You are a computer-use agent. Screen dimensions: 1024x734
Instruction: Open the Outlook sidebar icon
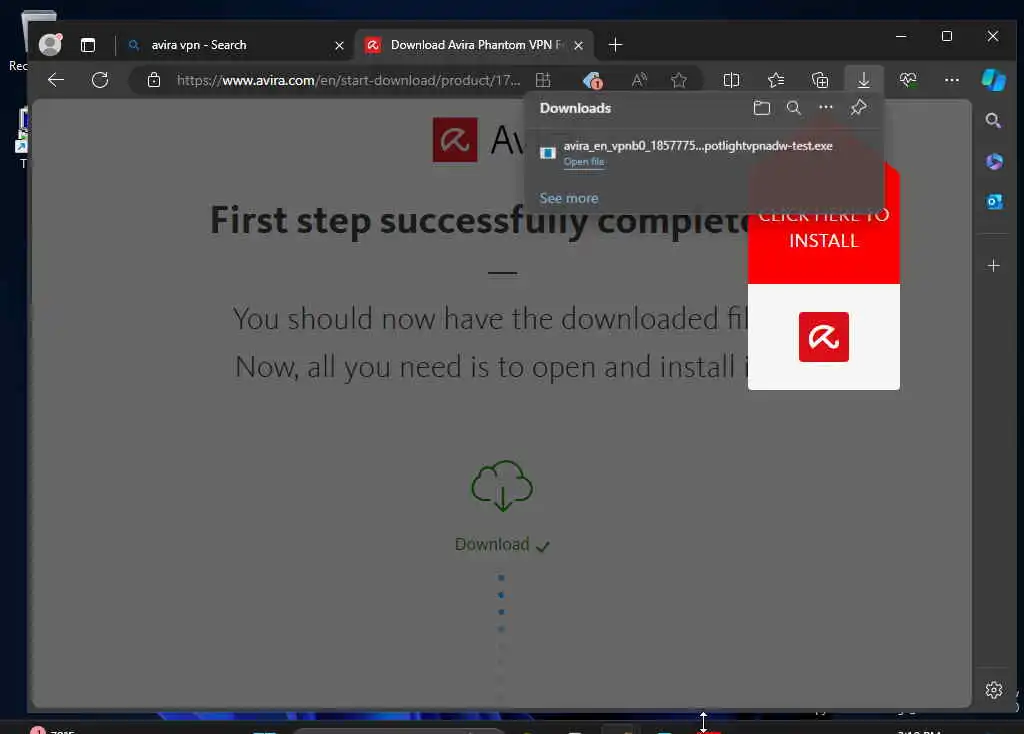pos(994,202)
